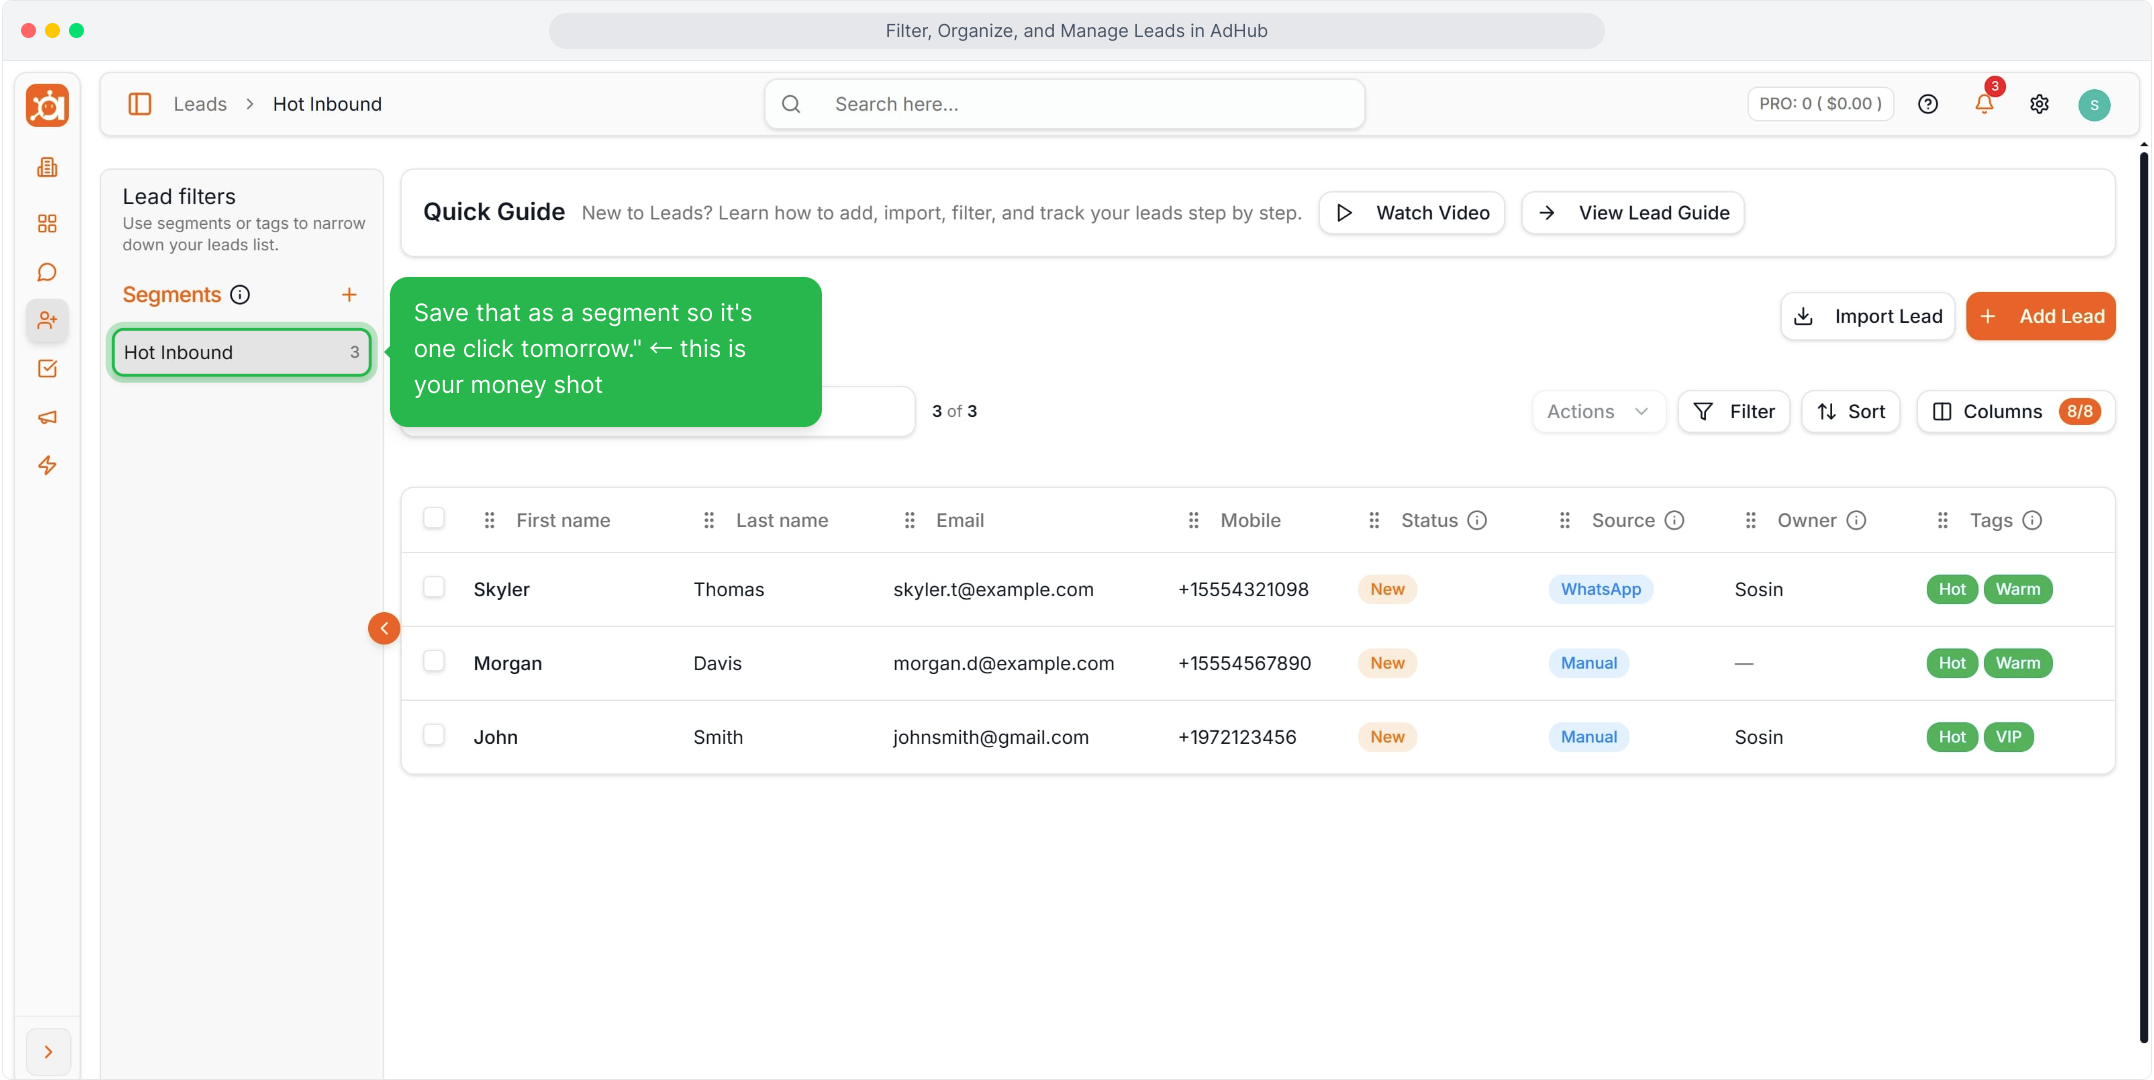Viewport: 2154px width, 1080px height.
Task: Click the orange Add Lead button
Action: click(x=2040, y=316)
